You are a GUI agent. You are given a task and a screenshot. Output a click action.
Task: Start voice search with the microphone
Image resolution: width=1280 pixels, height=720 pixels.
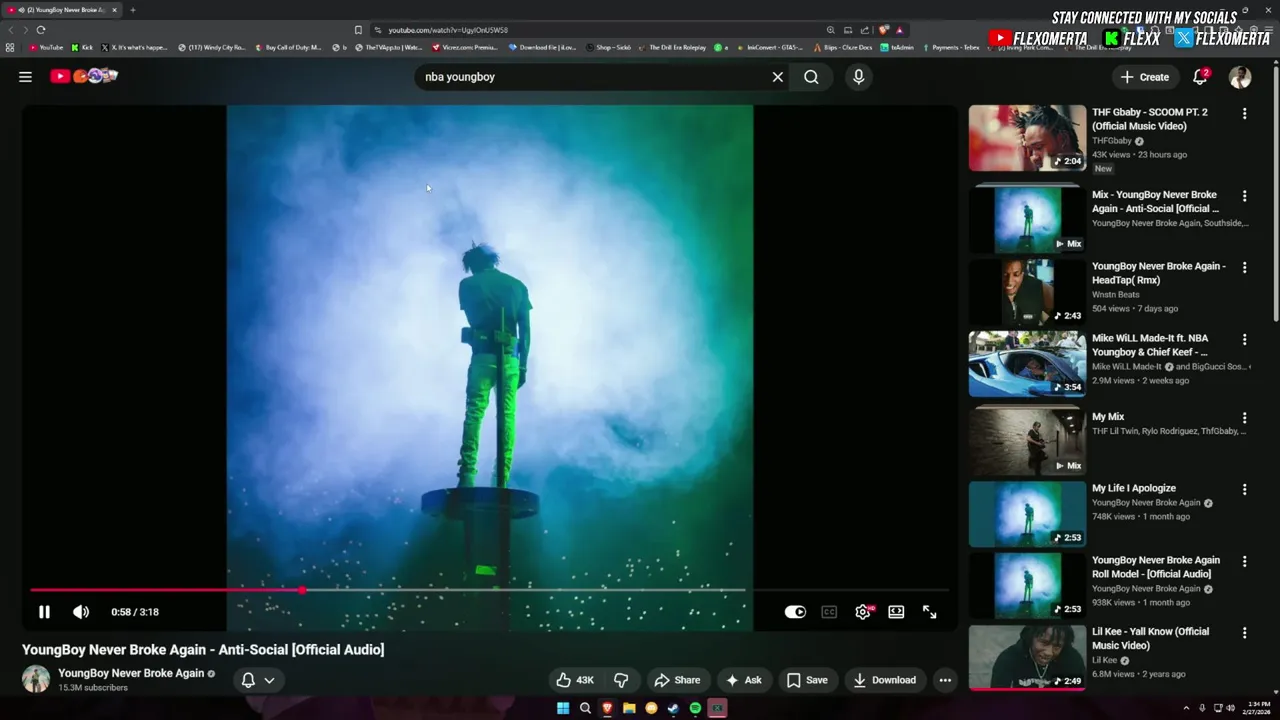[858, 77]
